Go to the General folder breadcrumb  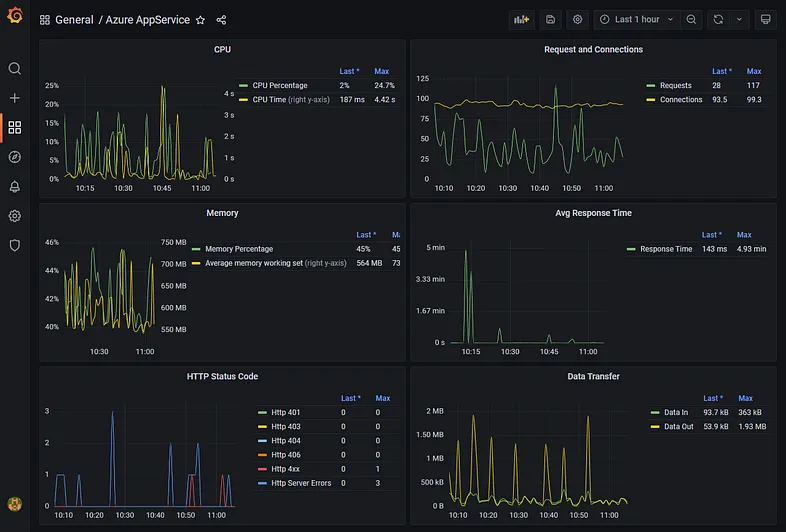(74, 20)
